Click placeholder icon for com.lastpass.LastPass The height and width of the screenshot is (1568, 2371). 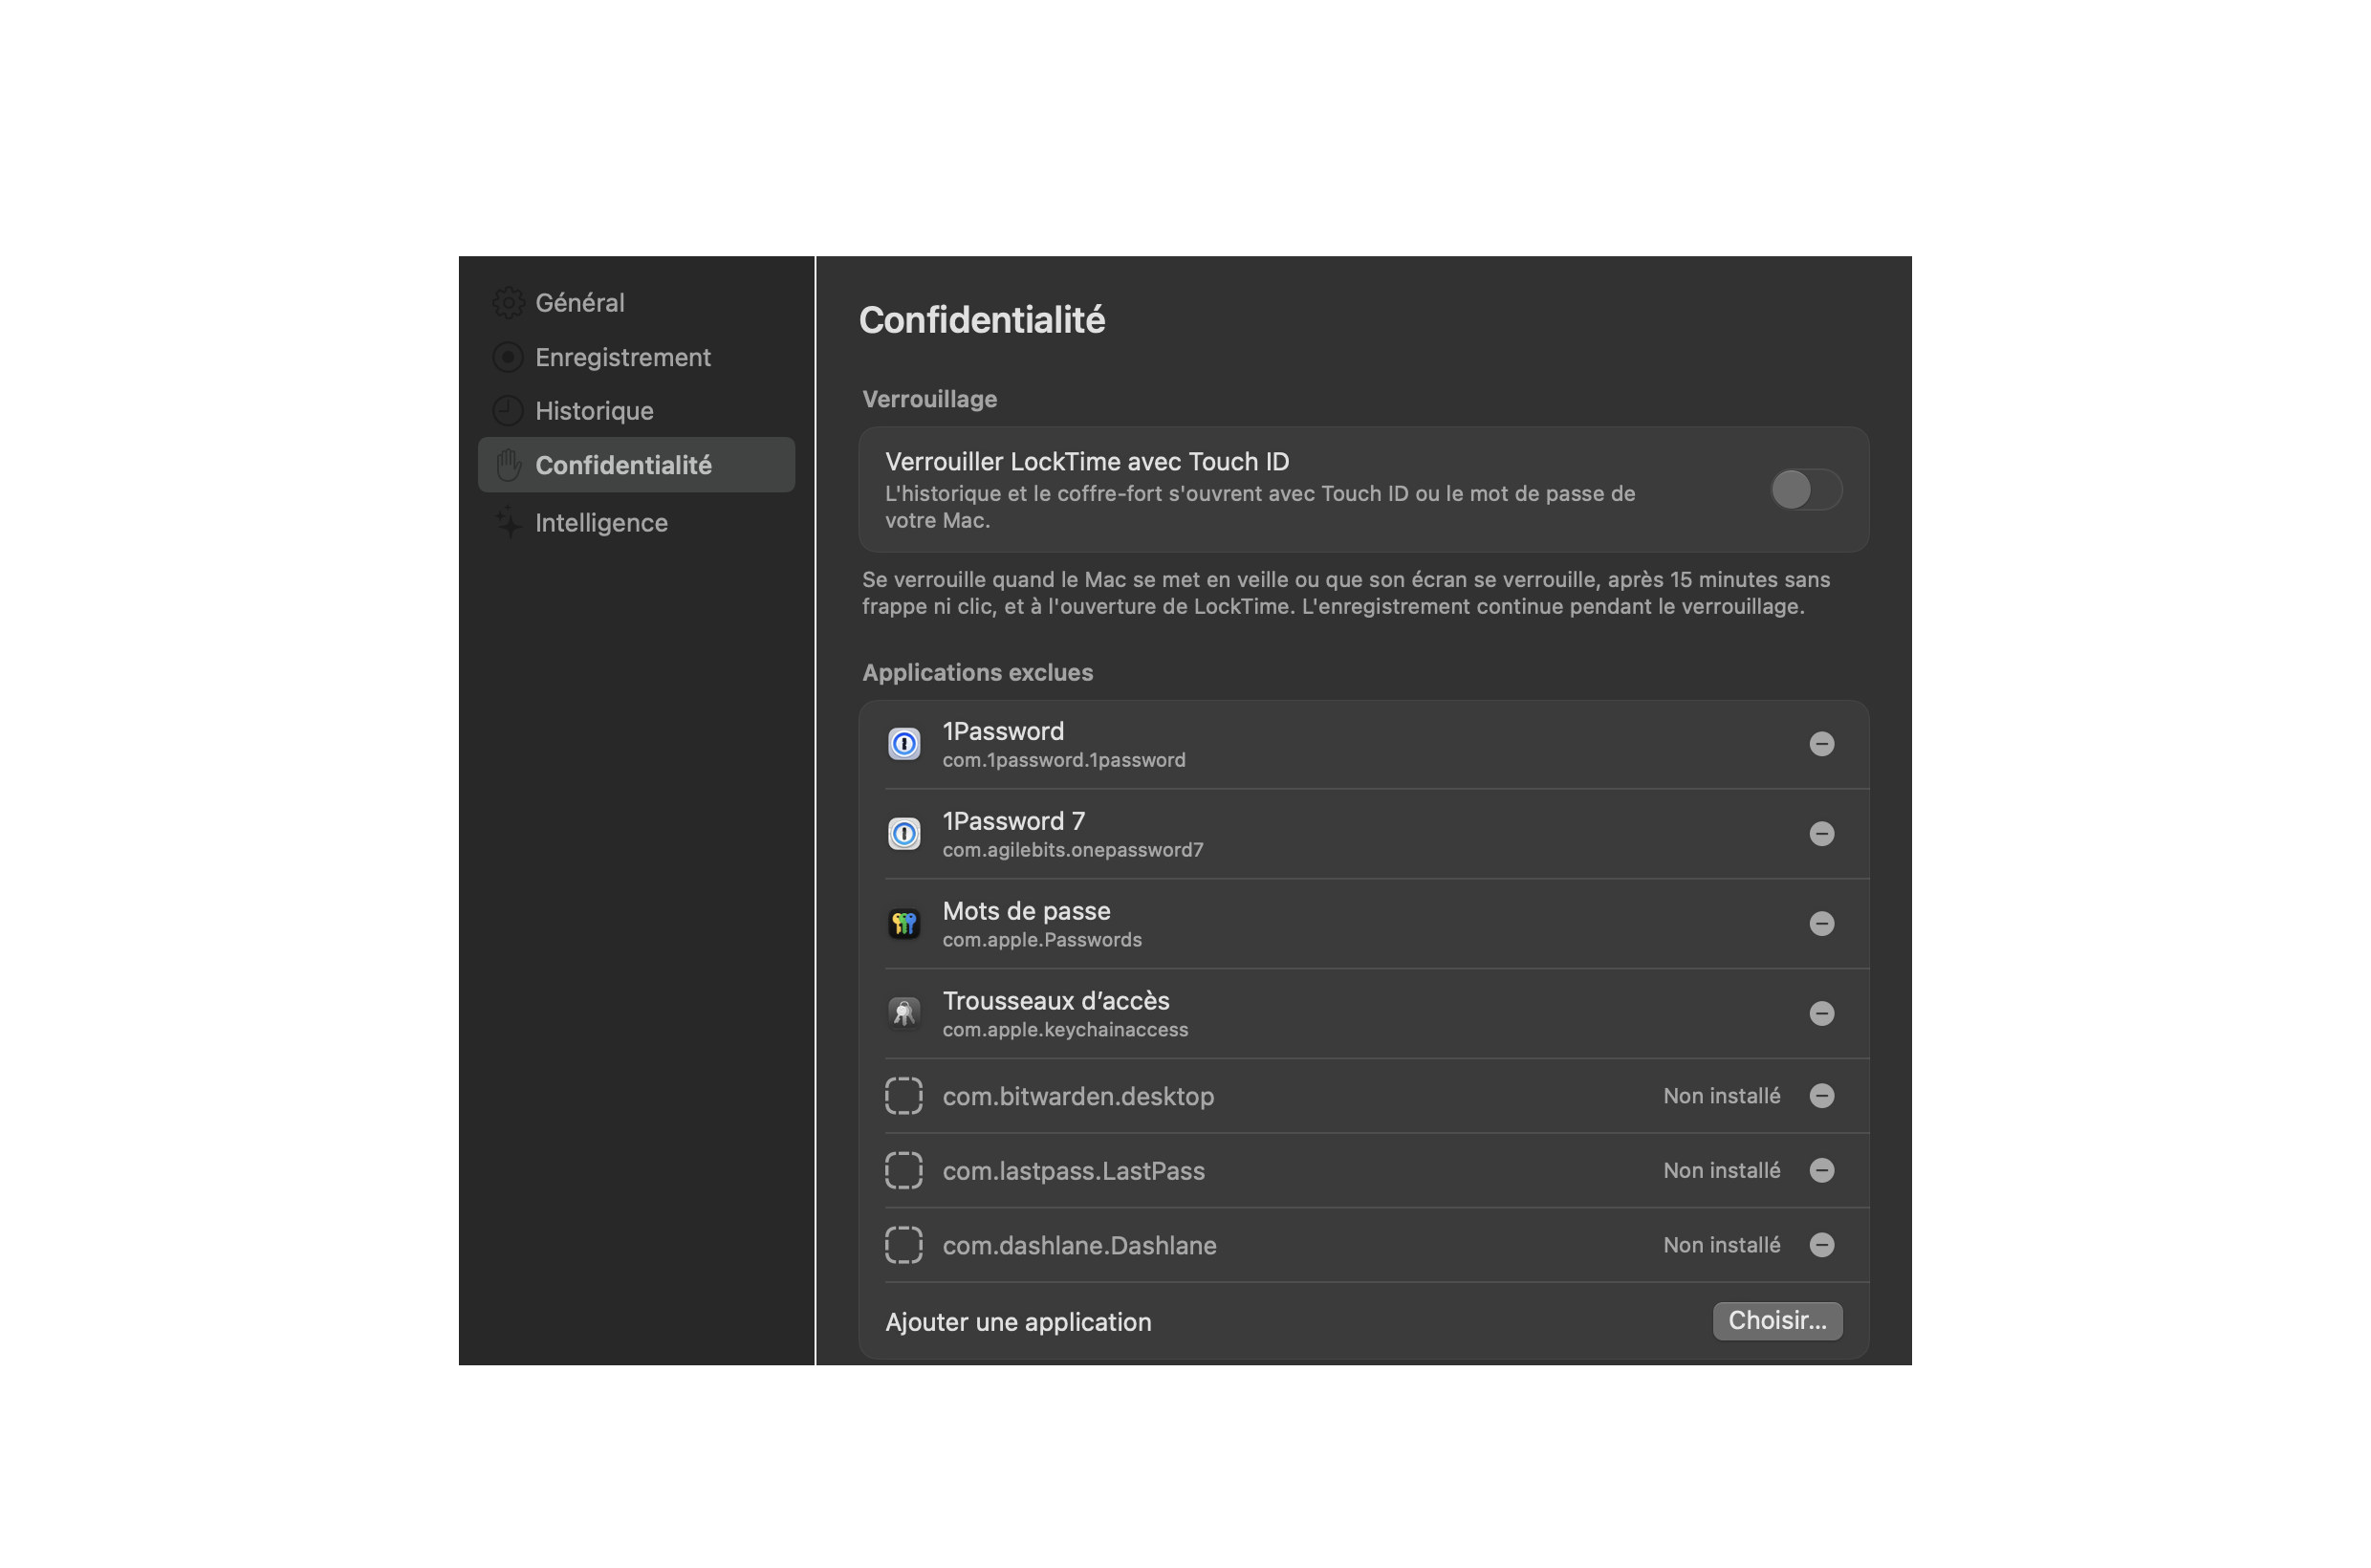click(904, 1171)
